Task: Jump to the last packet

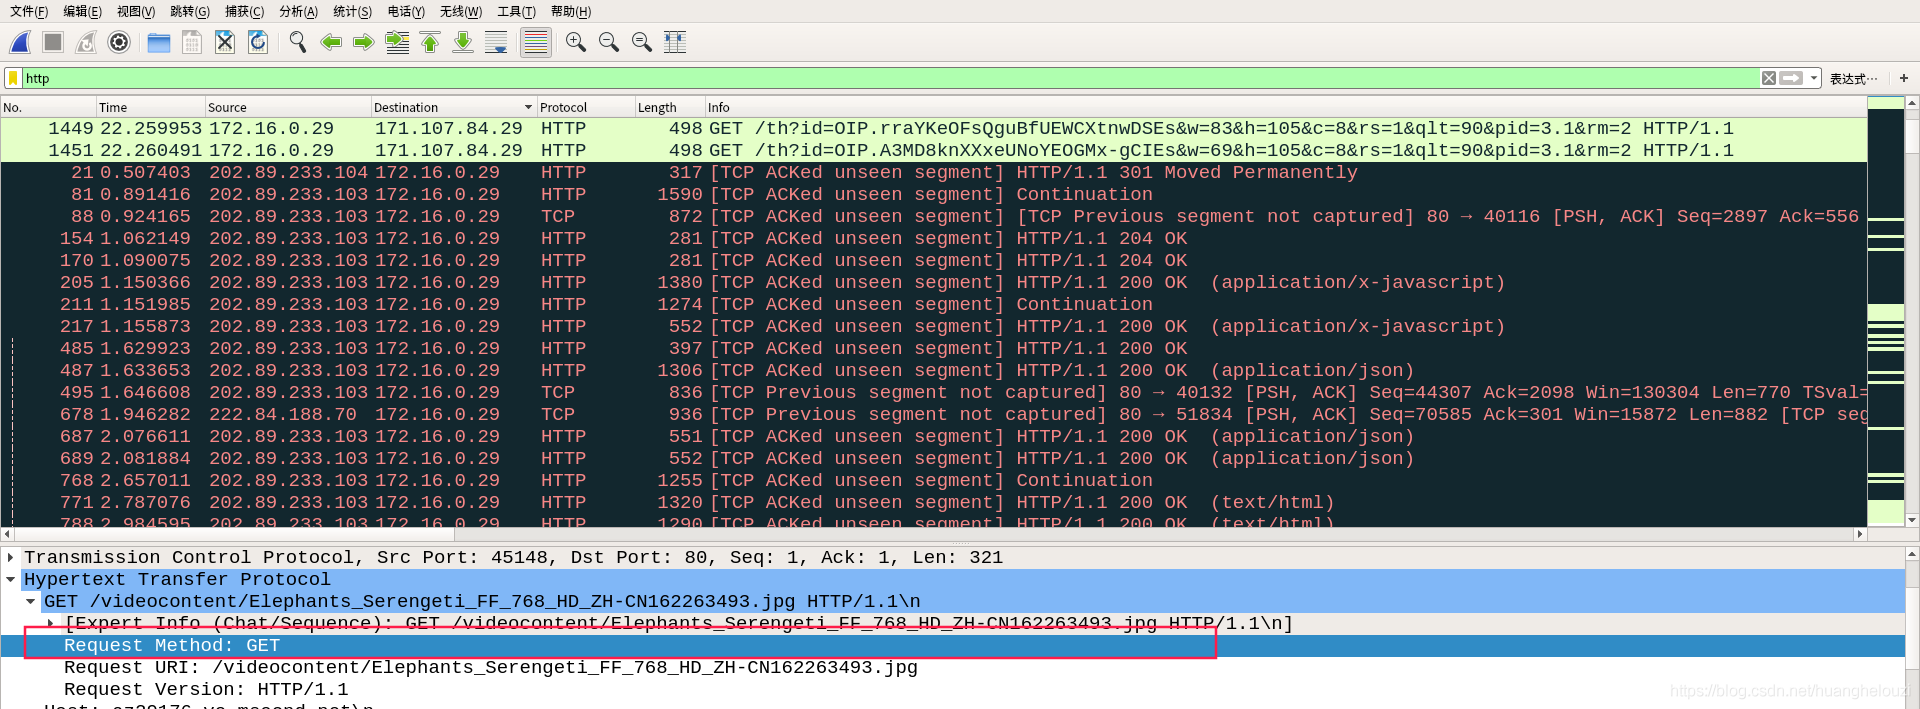Action: [463, 42]
